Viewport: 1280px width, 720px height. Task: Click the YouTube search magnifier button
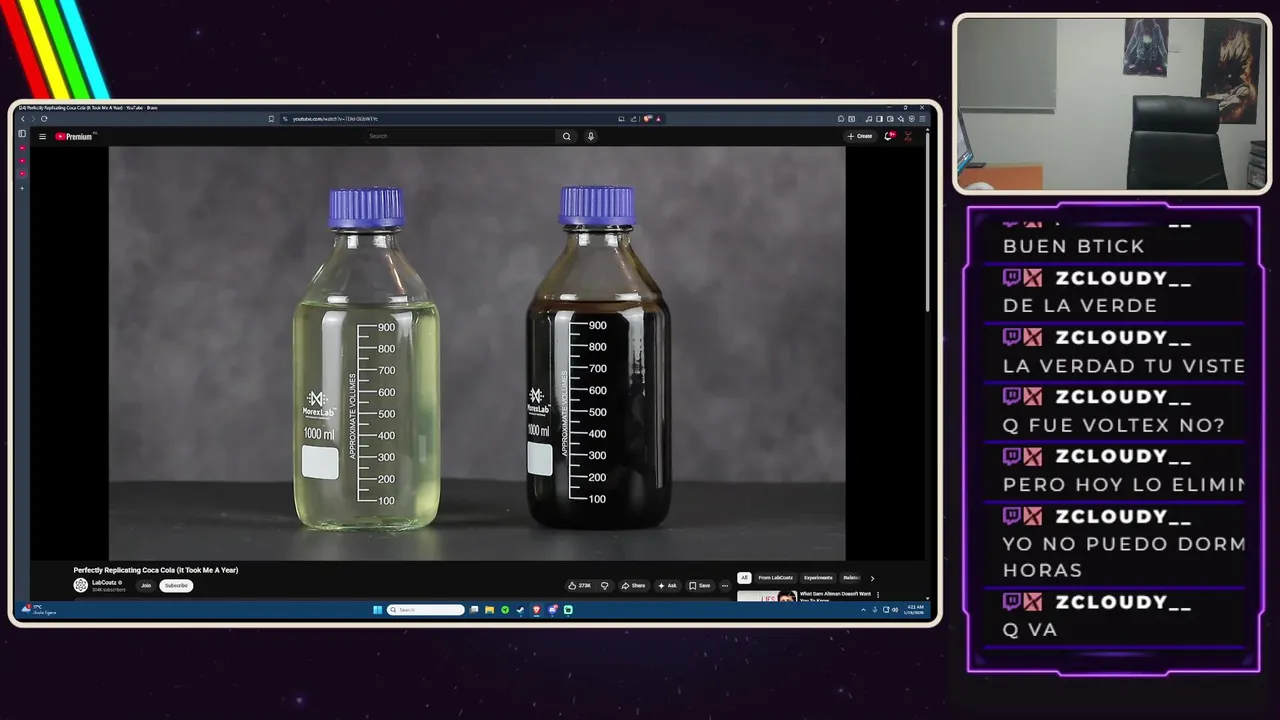[566, 136]
